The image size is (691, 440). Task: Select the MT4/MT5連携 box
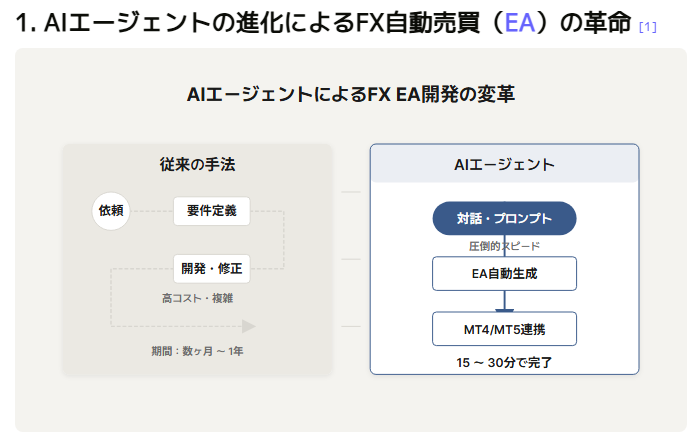click(504, 329)
